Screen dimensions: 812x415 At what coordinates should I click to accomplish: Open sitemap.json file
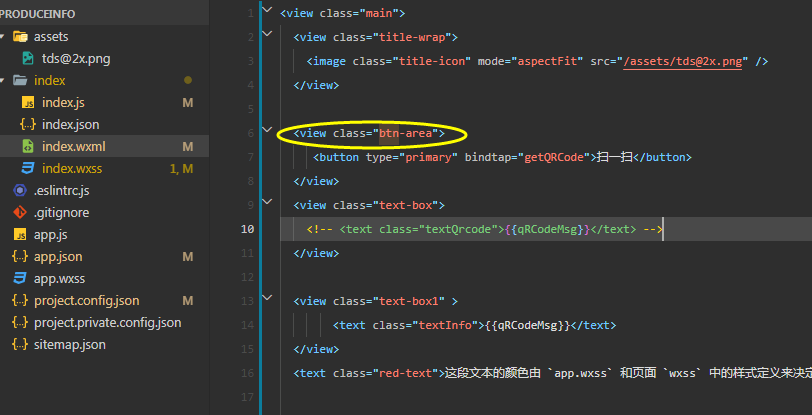[70, 345]
